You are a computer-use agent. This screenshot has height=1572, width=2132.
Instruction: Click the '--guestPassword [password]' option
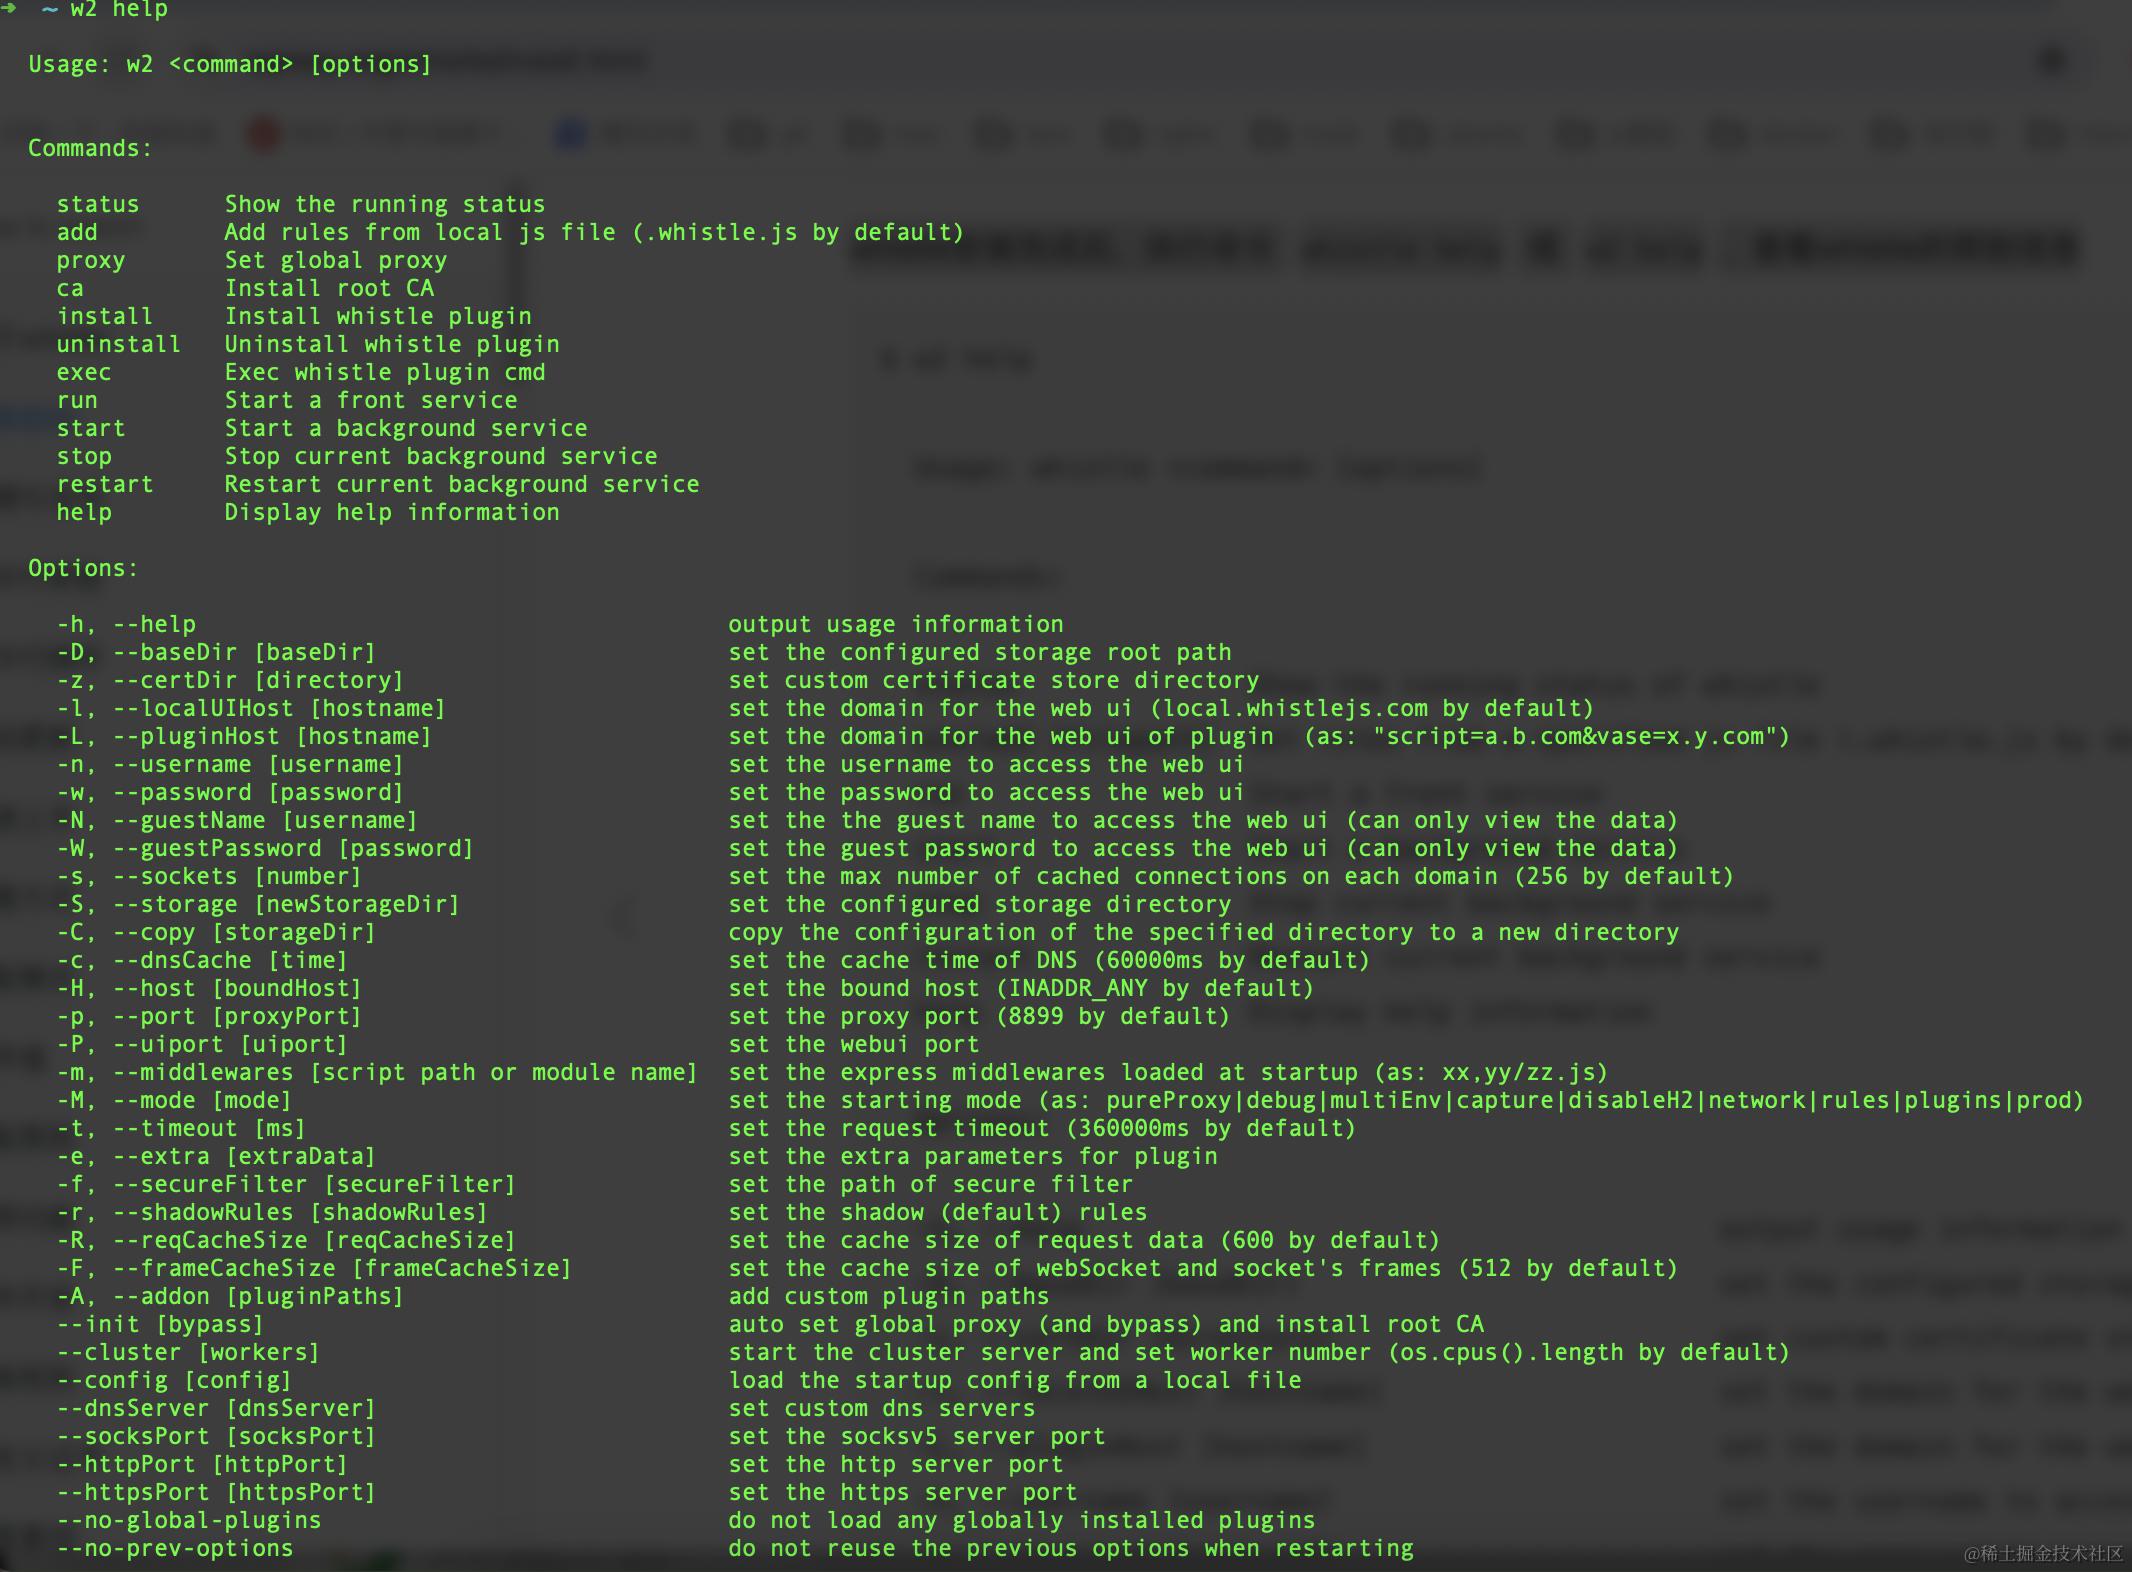tap(292, 848)
